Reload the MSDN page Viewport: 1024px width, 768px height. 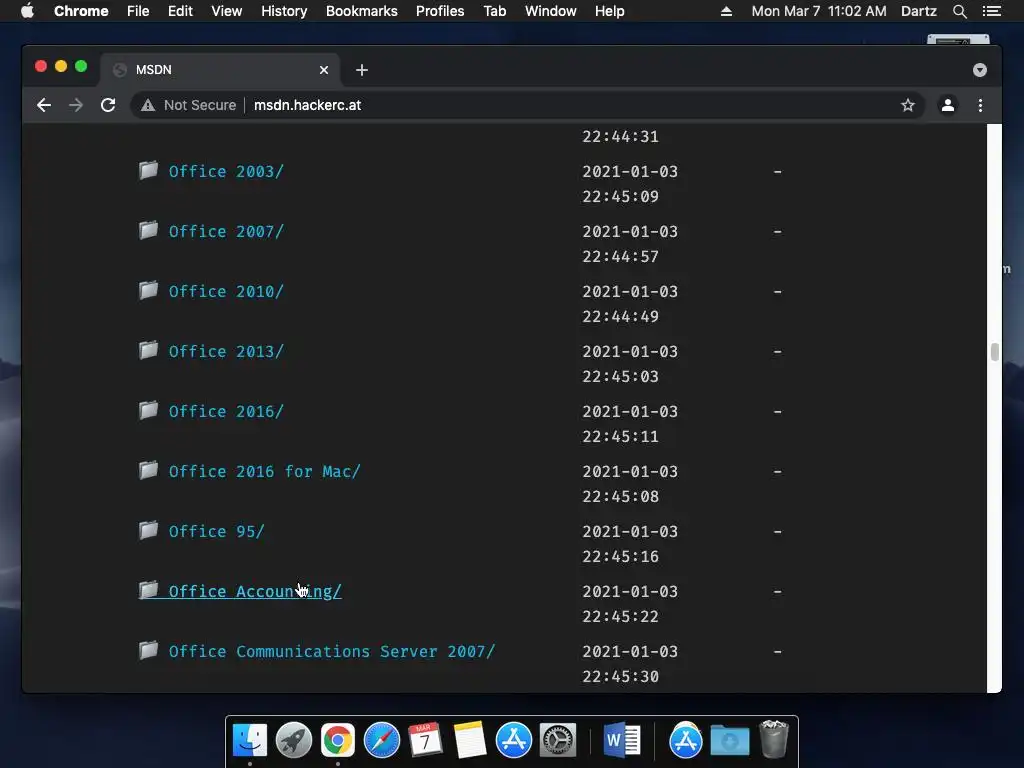point(108,105)
